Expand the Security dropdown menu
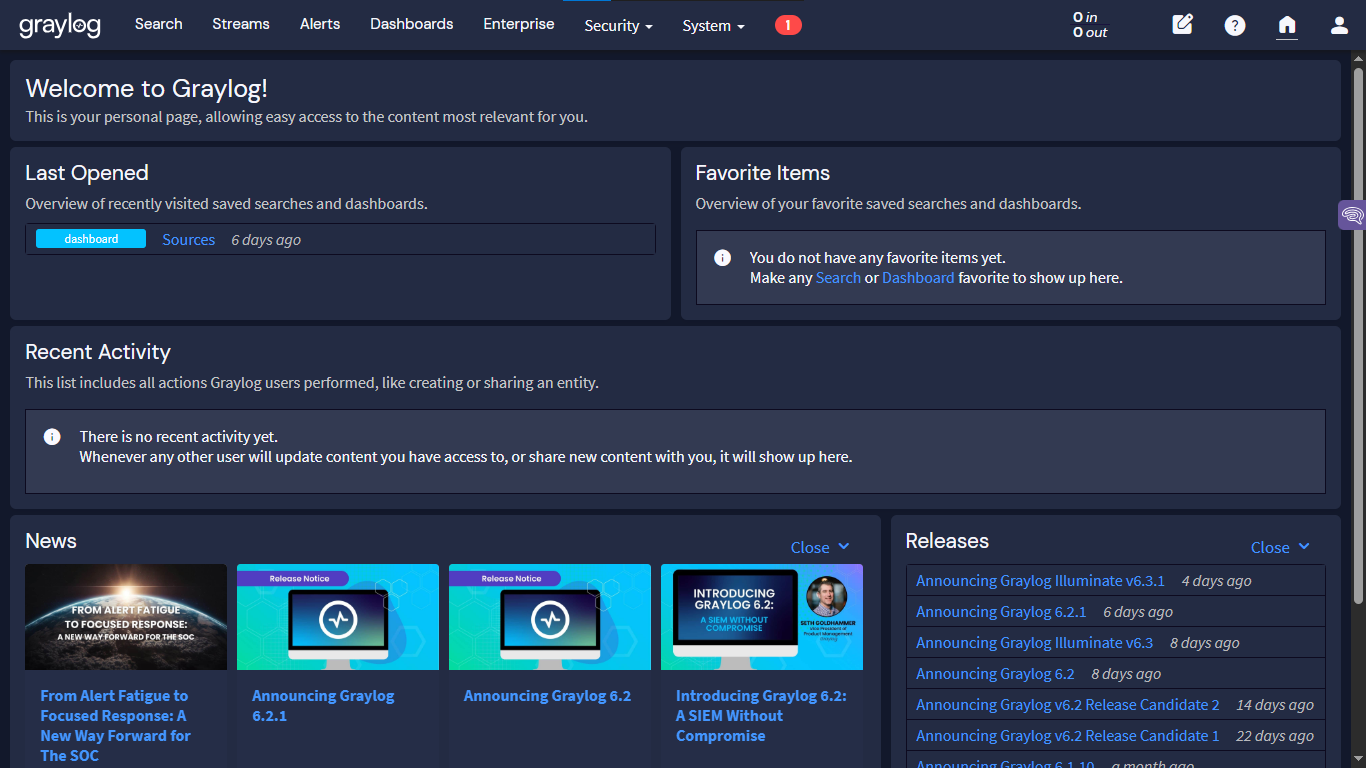The width and height of the screenshot is (1366, 768). point(618,26)
